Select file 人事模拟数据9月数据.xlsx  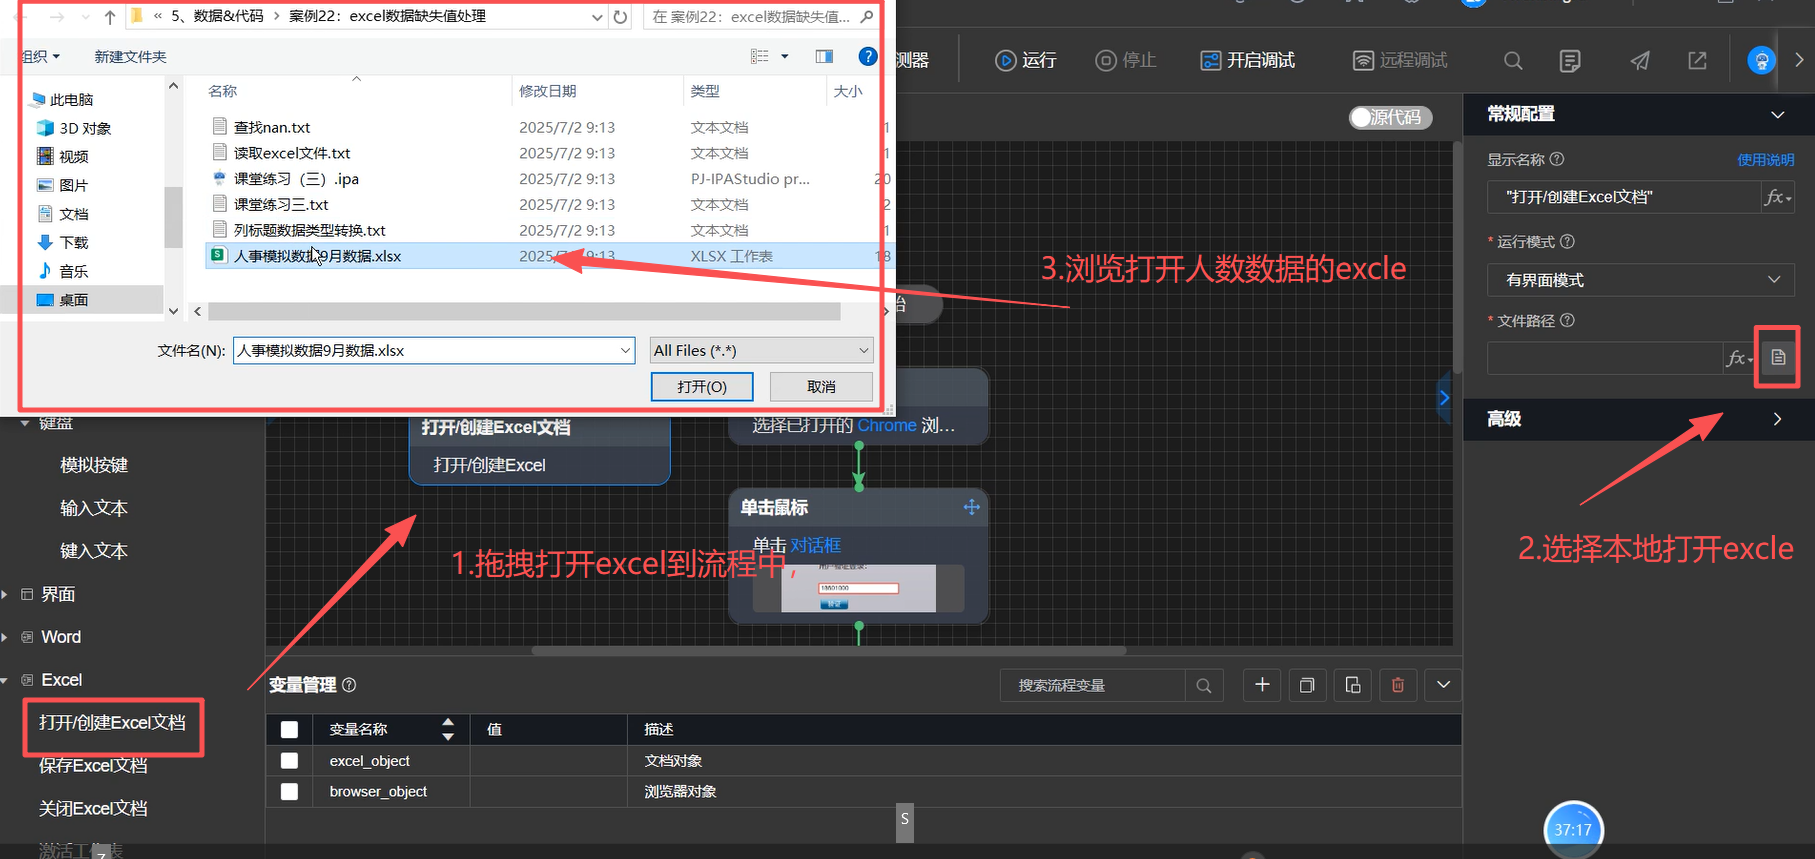[318, 256]
